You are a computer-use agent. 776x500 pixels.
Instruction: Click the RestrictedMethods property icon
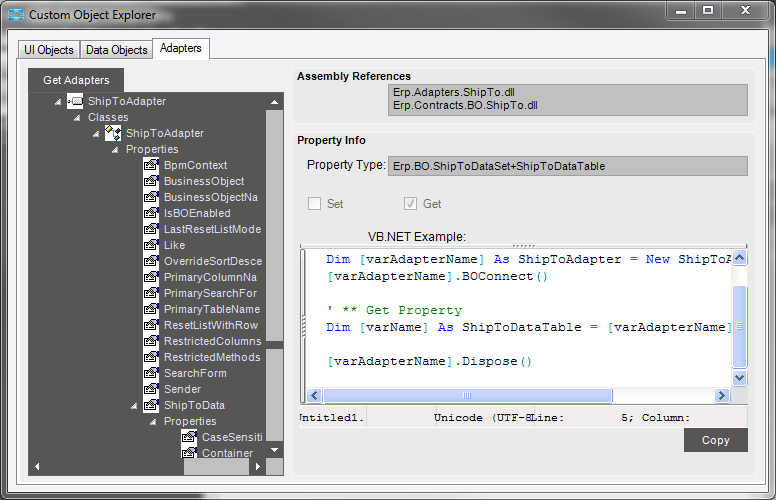tap(151, 357)
